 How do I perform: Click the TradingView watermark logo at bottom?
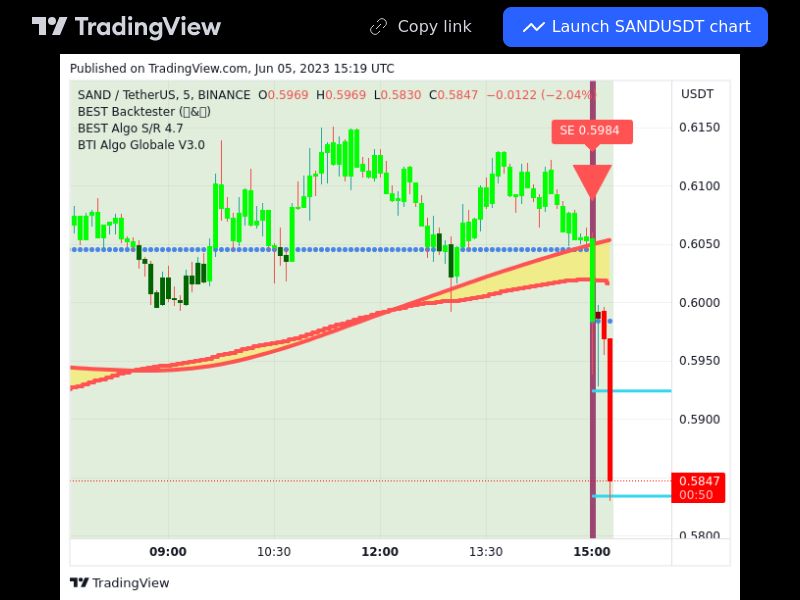119,583
